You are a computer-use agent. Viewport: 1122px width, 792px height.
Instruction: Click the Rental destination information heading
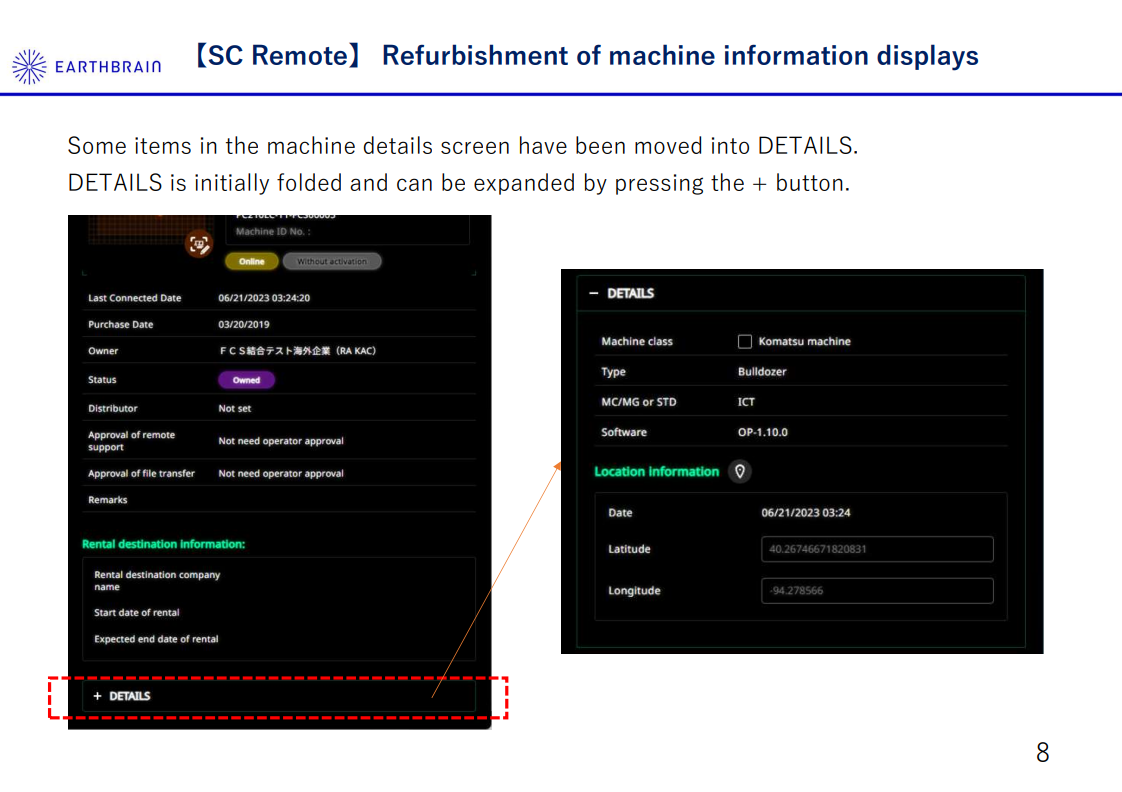[163, 544]
